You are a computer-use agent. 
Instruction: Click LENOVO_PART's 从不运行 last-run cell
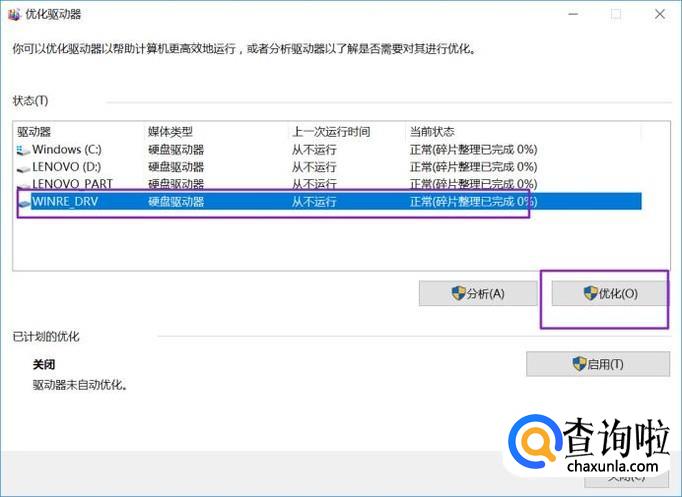[x=314, y=185]
